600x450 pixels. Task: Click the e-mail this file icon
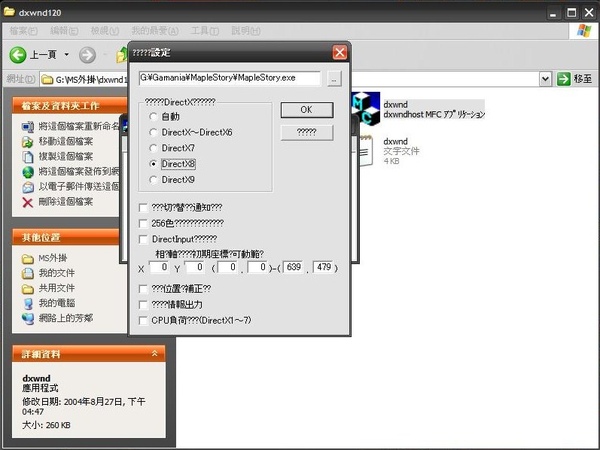[28, 187]
